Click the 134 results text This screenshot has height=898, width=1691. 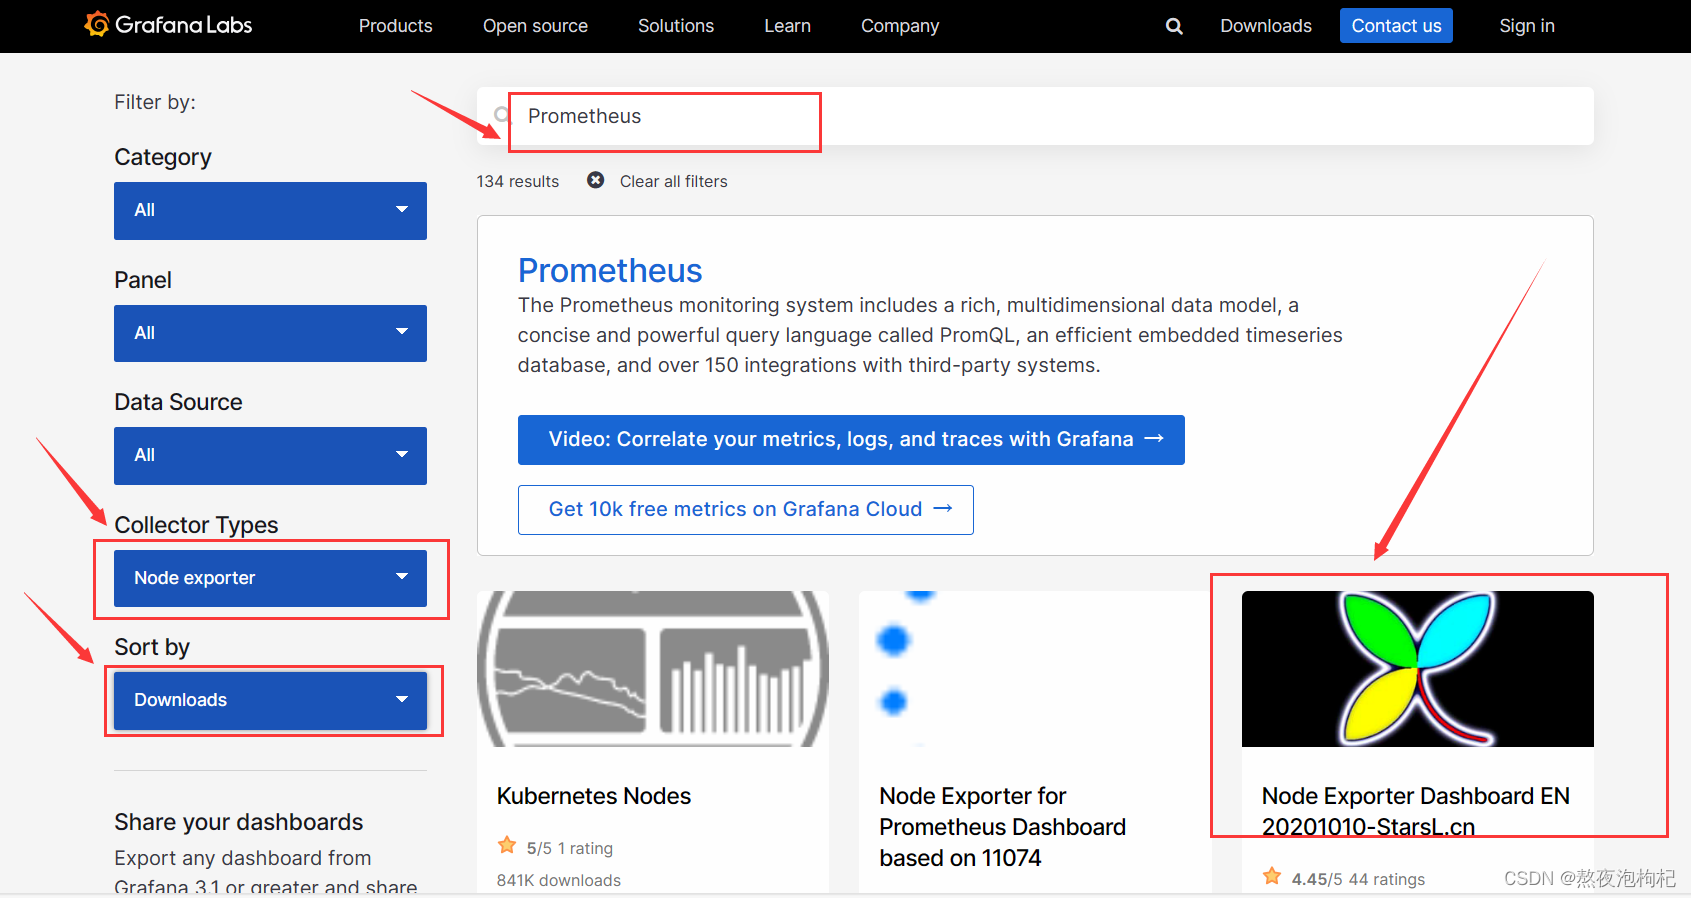(518, 181)
